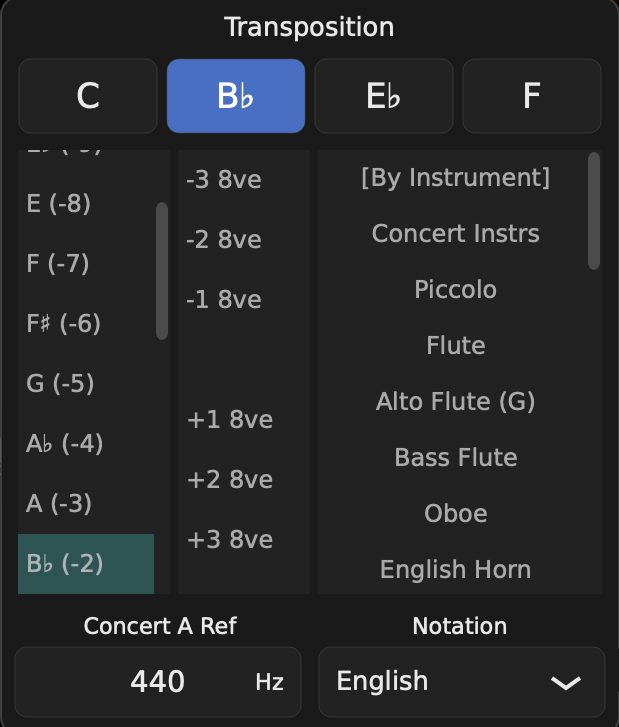619x727 pixels.
Task: Pick the -2 8ve octave shift
Action: click(244, 239)
